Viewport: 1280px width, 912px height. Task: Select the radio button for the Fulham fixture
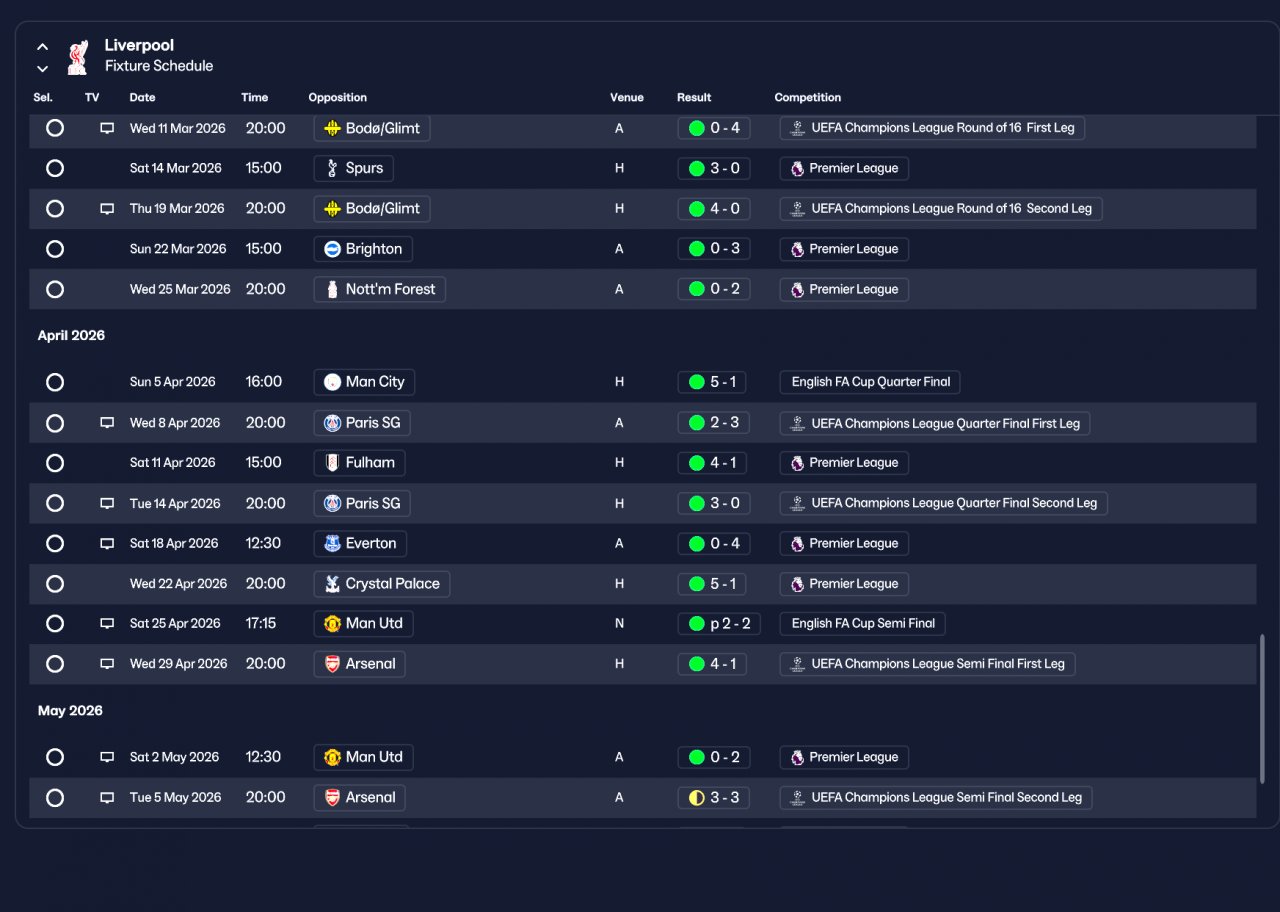(x=55, y=463)
